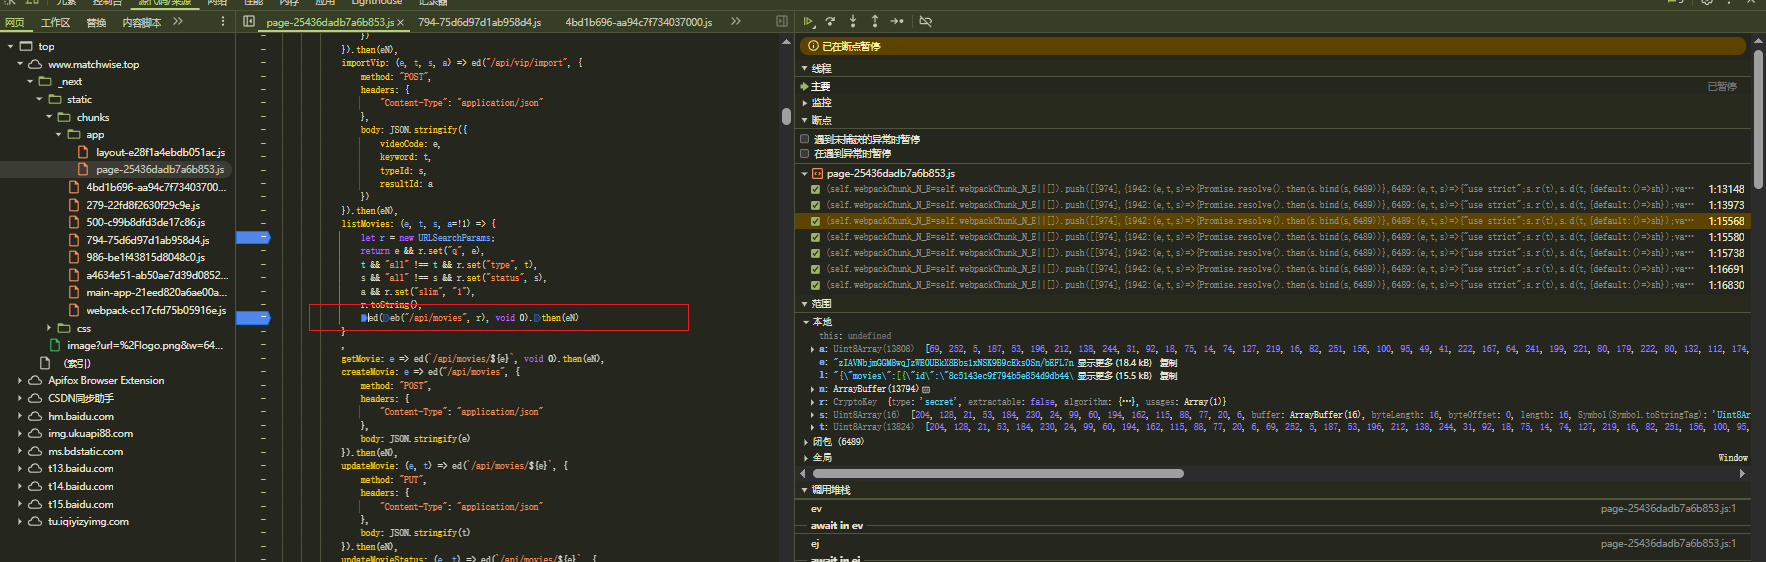The image size is (1766, 562).
Task: Switch to the 内容脚本 content scripts tab
Action: click(141, 22)
